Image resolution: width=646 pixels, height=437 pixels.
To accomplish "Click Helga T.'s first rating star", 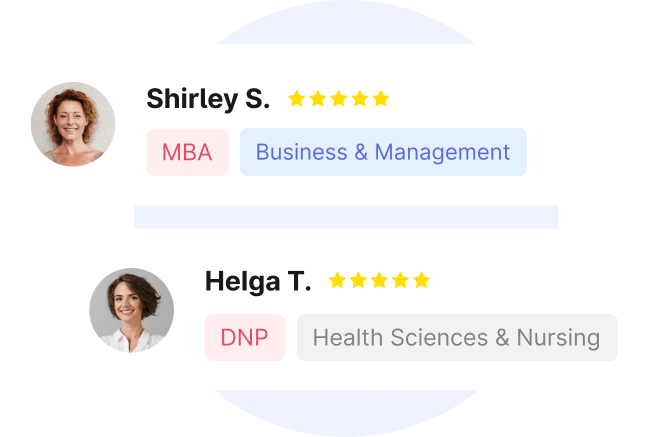I will pyautogui.click(x=337, y=281).
